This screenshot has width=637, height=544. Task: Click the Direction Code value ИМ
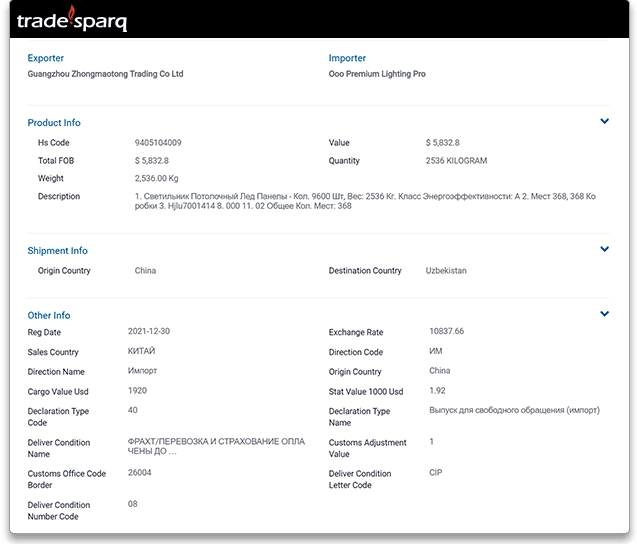(436, 351)
